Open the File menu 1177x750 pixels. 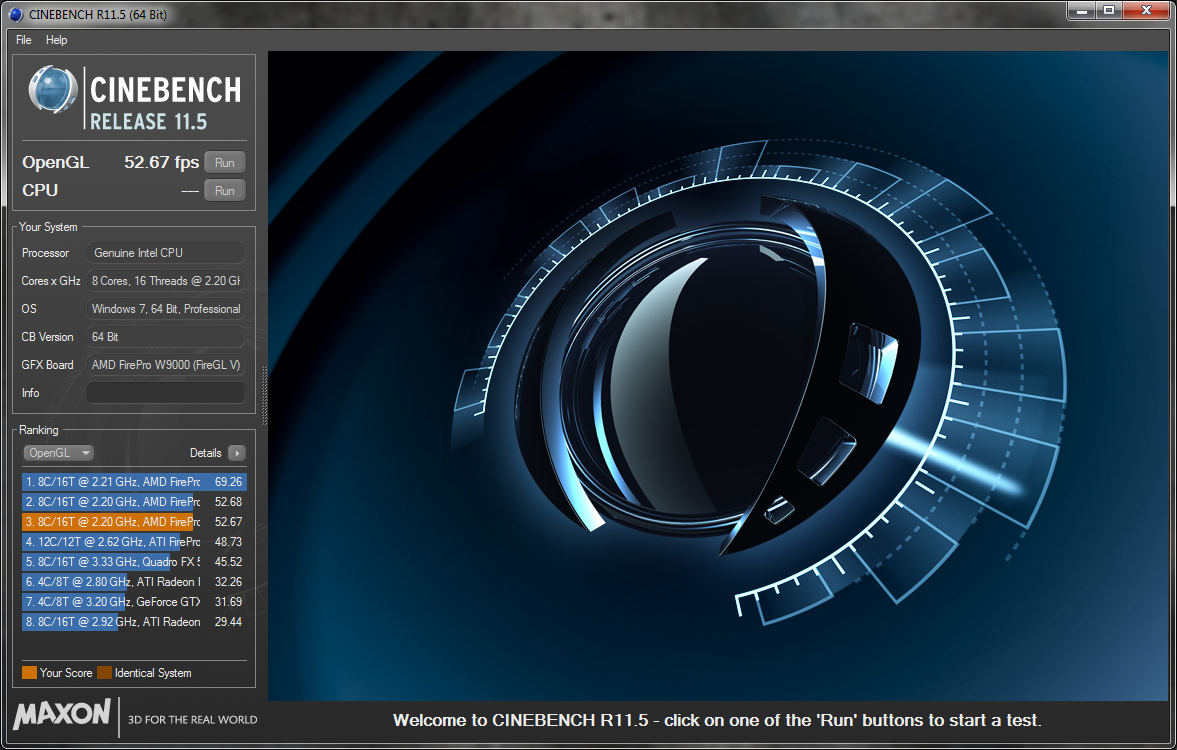24,40
